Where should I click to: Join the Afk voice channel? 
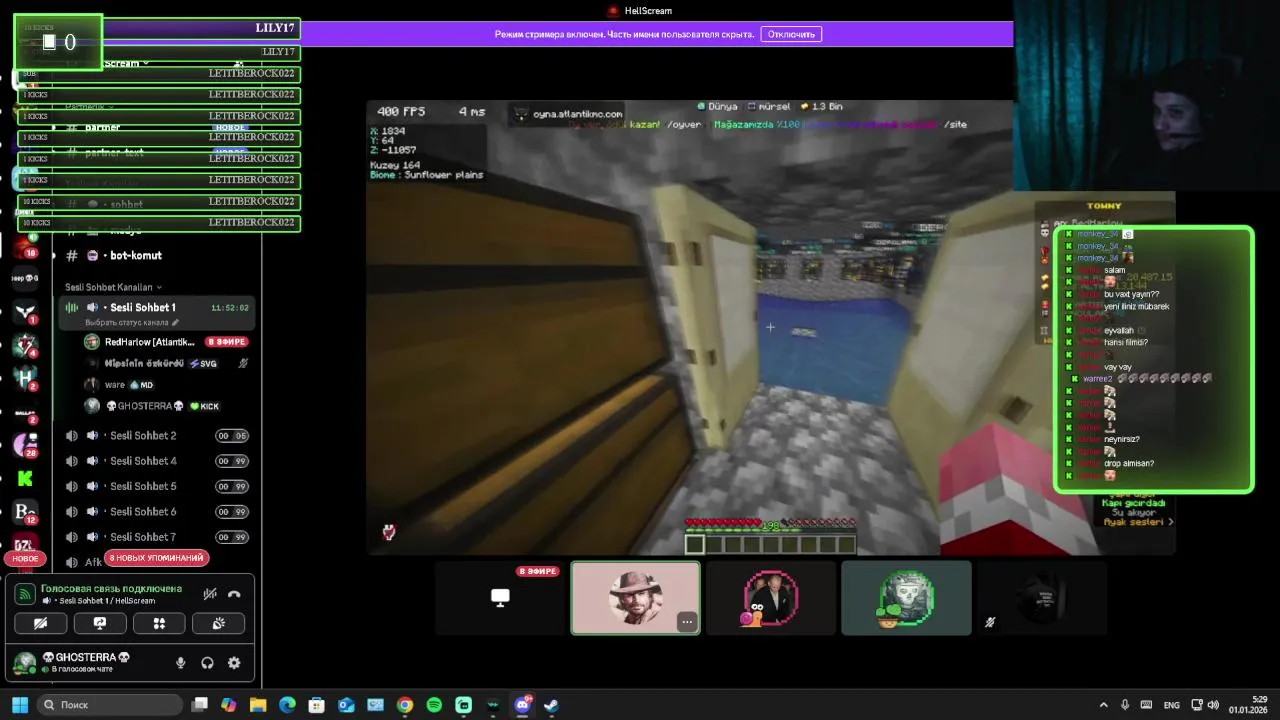93,562
